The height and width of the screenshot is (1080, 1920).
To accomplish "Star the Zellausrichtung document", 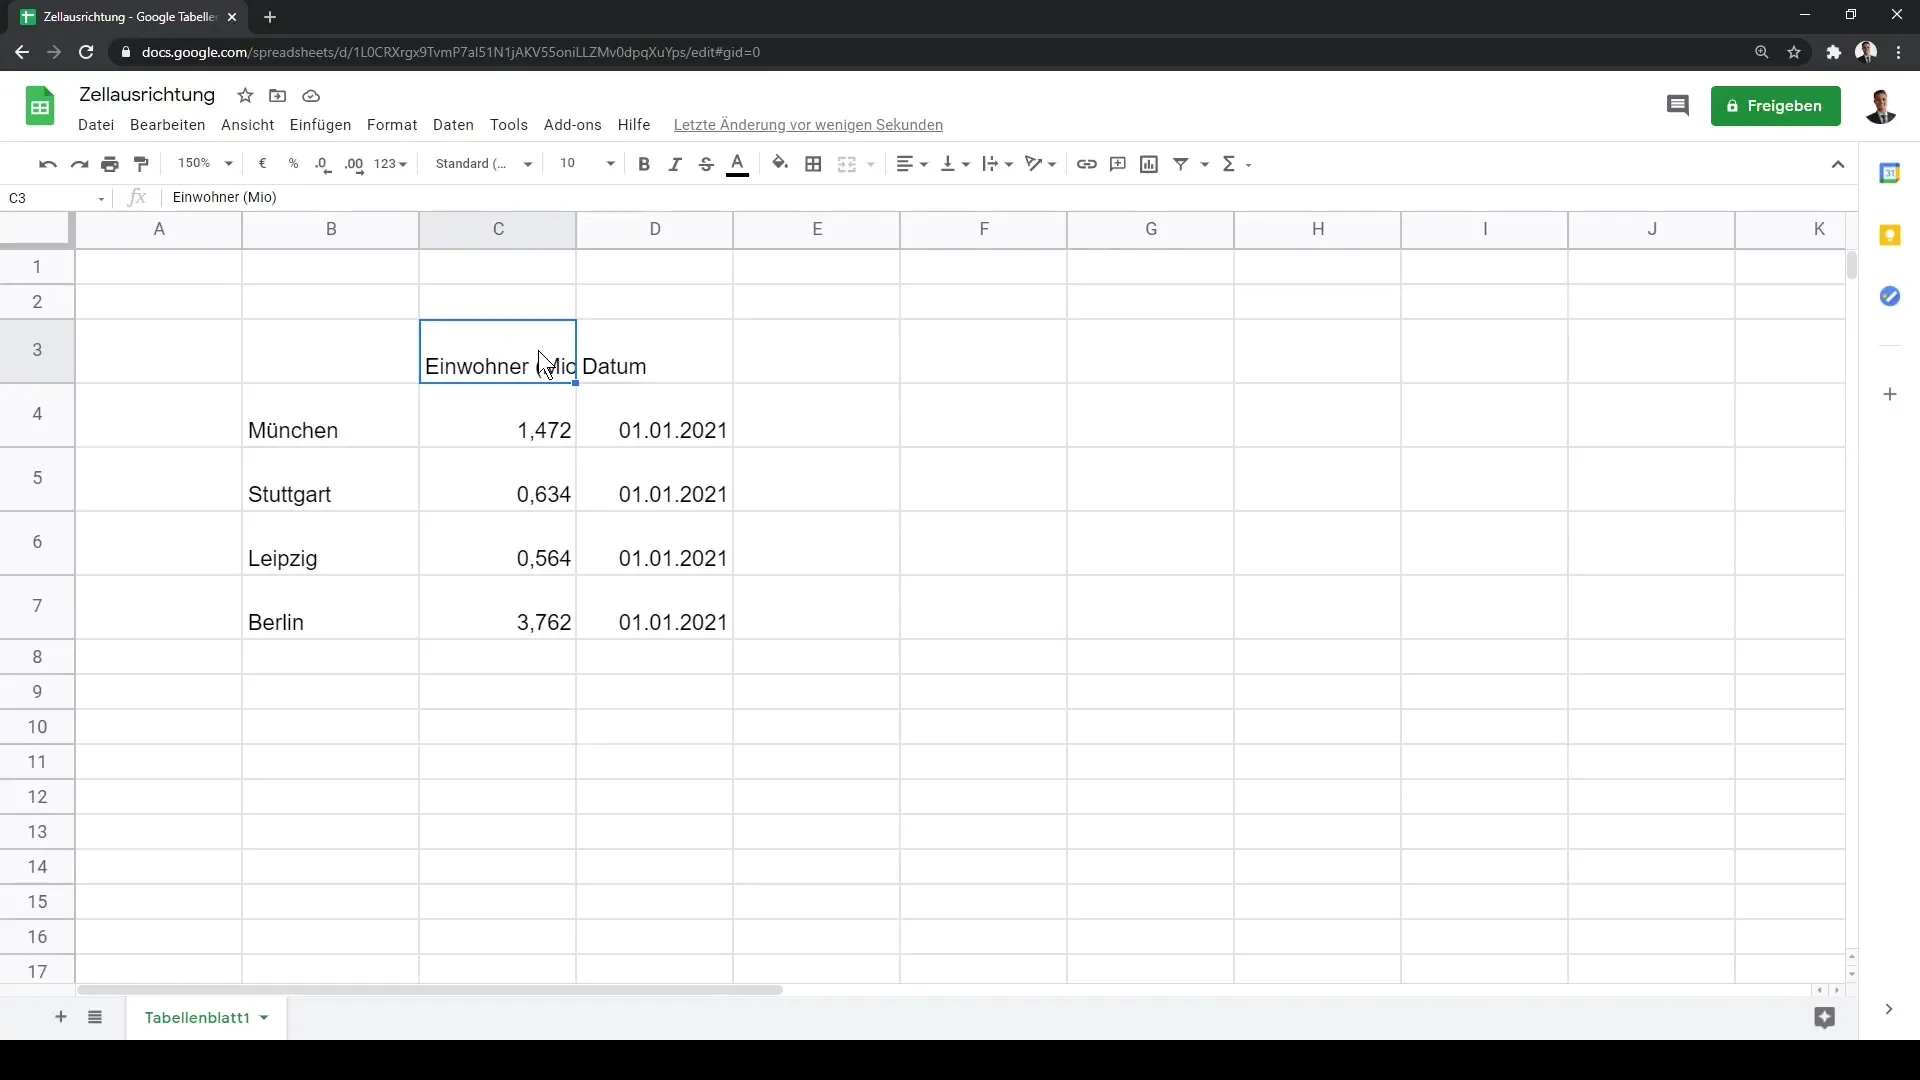I will [245, 96].
